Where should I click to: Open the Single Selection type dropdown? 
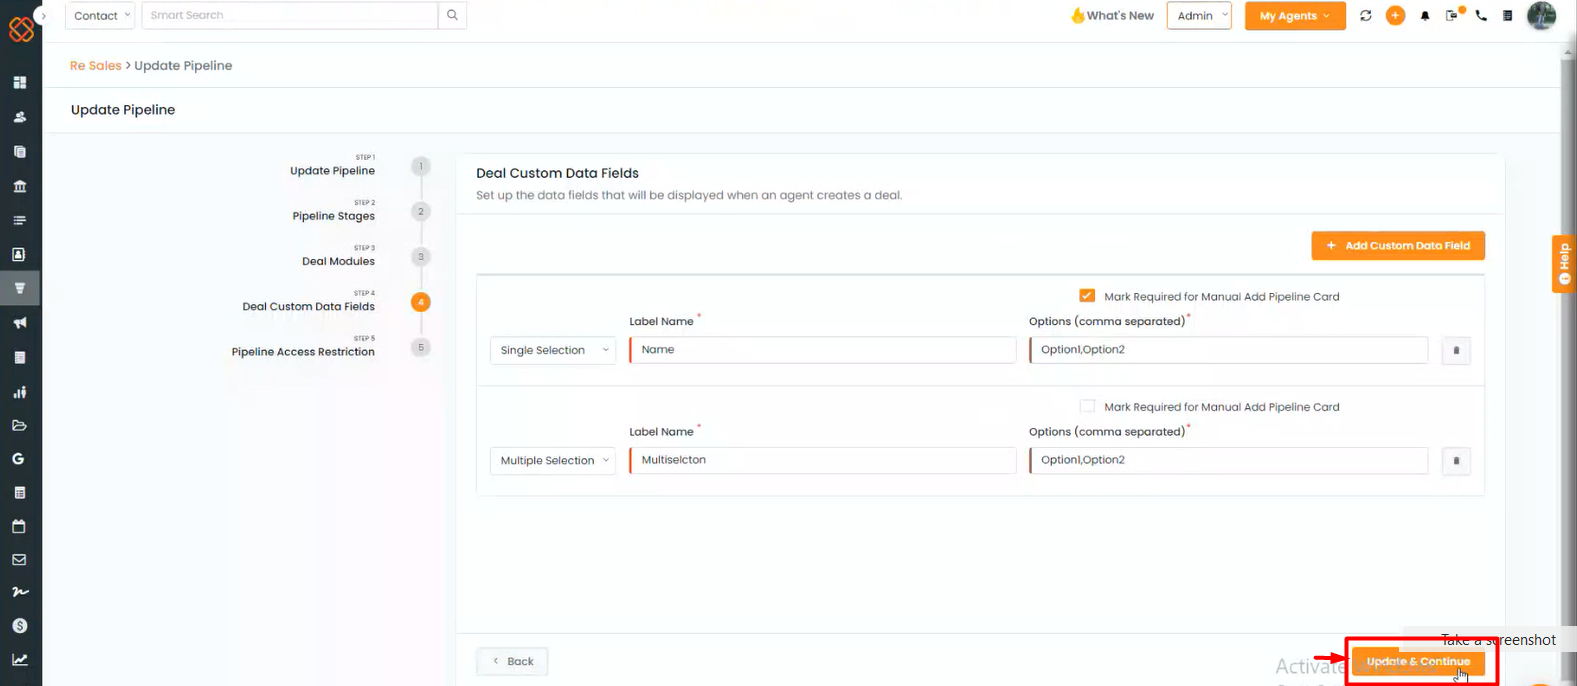pyautogui.click(x=553, y=350)
